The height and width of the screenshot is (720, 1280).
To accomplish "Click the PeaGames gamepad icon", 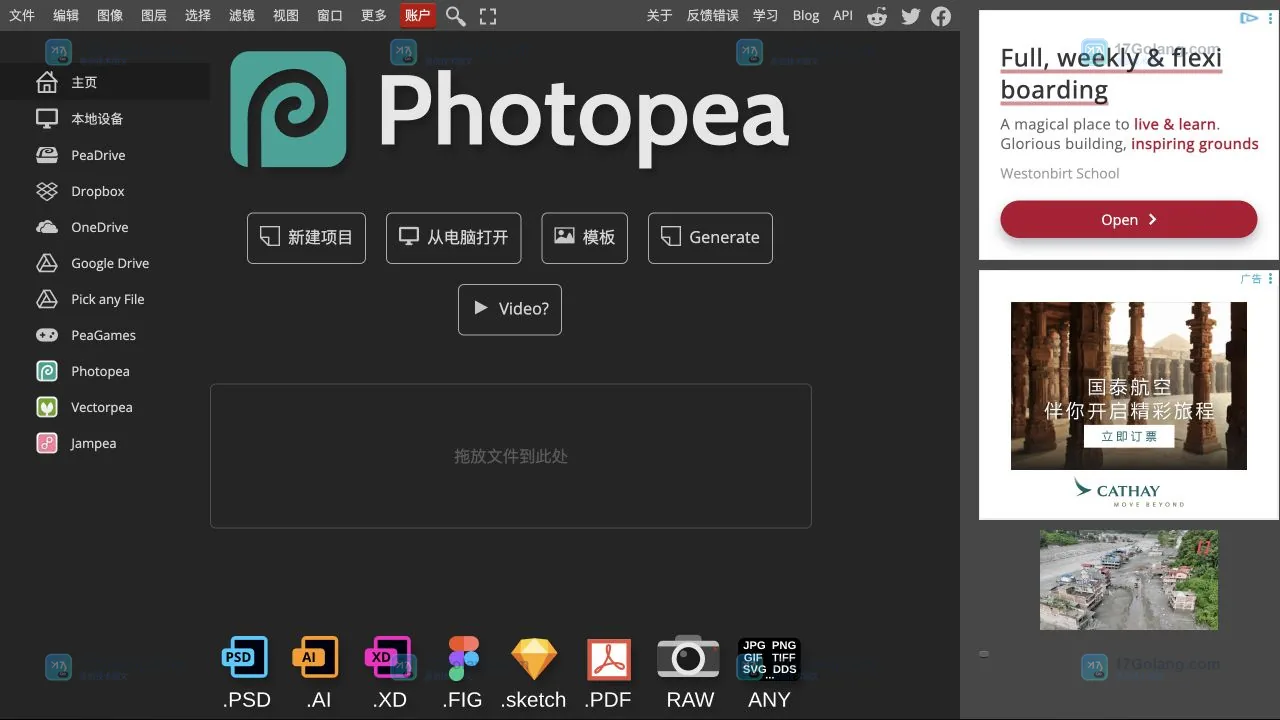I will (47, 335).
